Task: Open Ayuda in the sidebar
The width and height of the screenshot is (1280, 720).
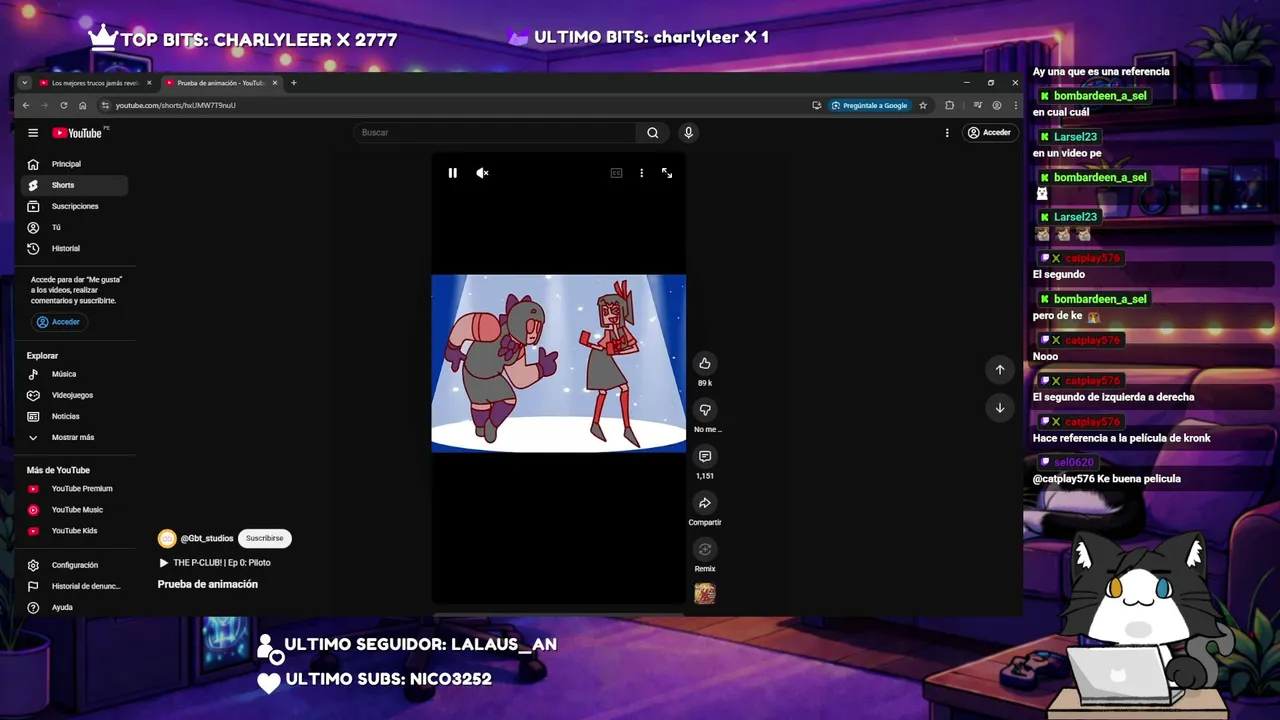Action: (x=74, y=607)
